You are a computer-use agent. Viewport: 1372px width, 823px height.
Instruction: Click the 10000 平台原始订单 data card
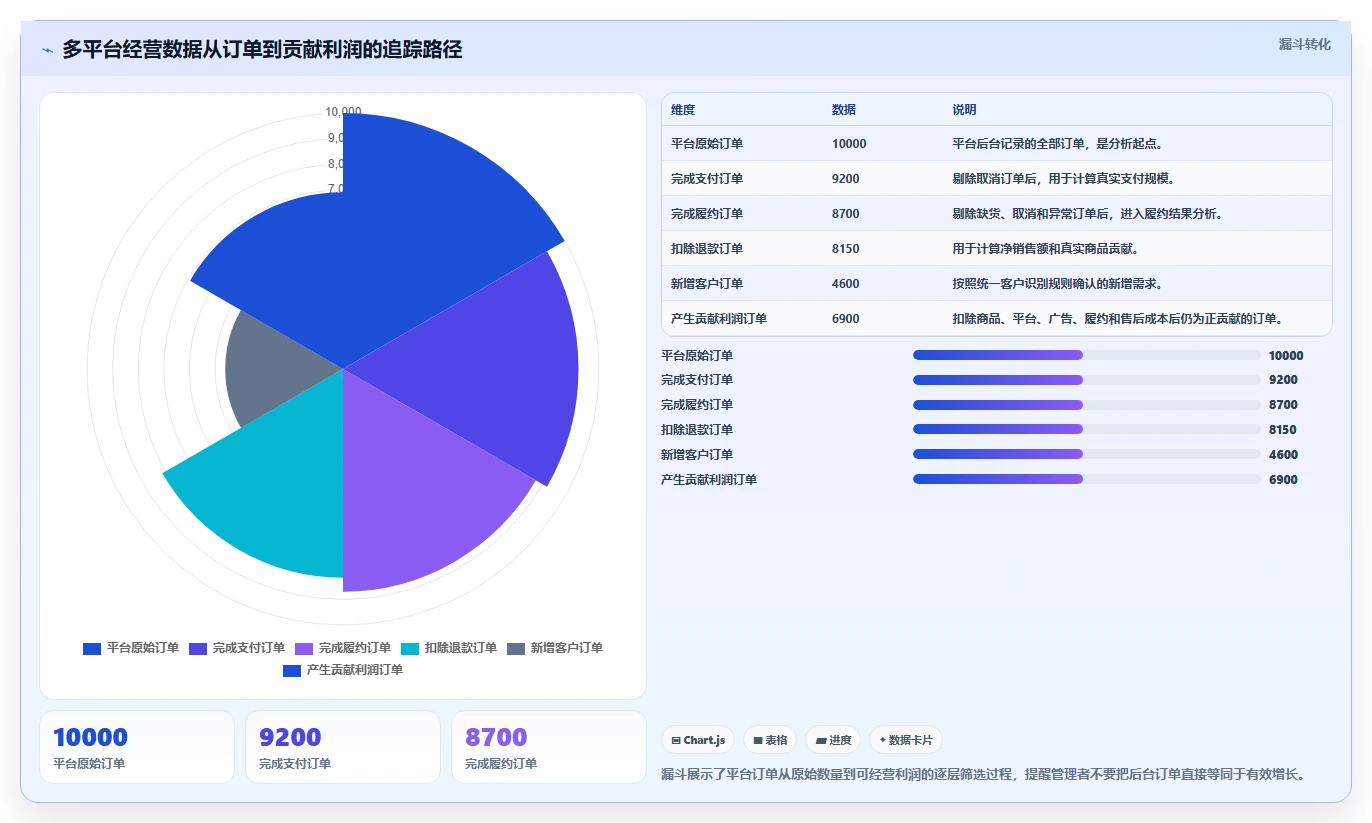[x=137, y=747]
